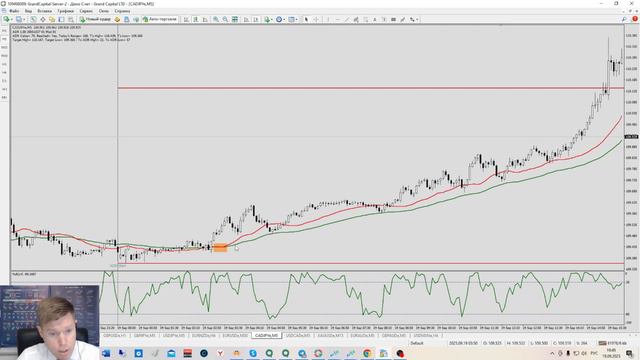This screenshot has height=360, width=640.
Task: Switch to USDCADx,M15 chart tab
Action: (298, 336)
